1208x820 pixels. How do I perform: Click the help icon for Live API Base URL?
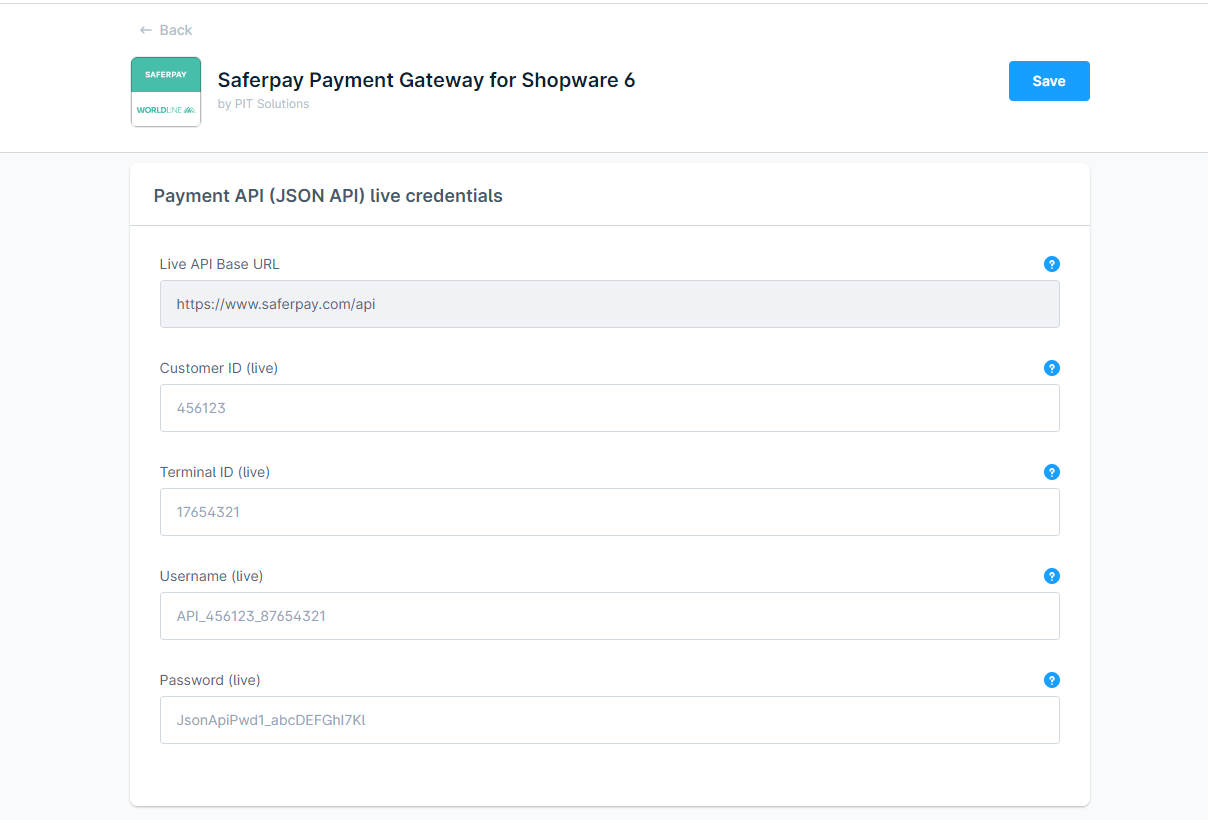[x=1051, y=264]
